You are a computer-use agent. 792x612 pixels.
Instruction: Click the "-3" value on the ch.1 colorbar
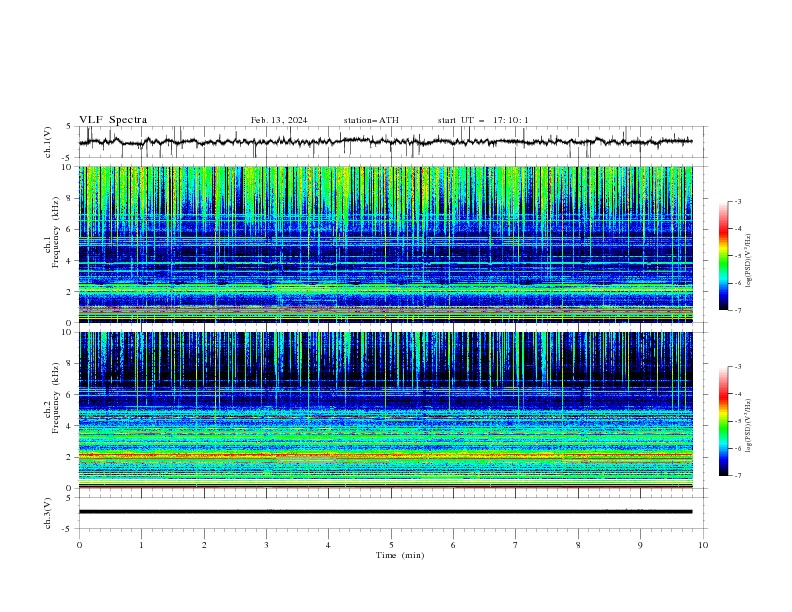click(738, 201)
